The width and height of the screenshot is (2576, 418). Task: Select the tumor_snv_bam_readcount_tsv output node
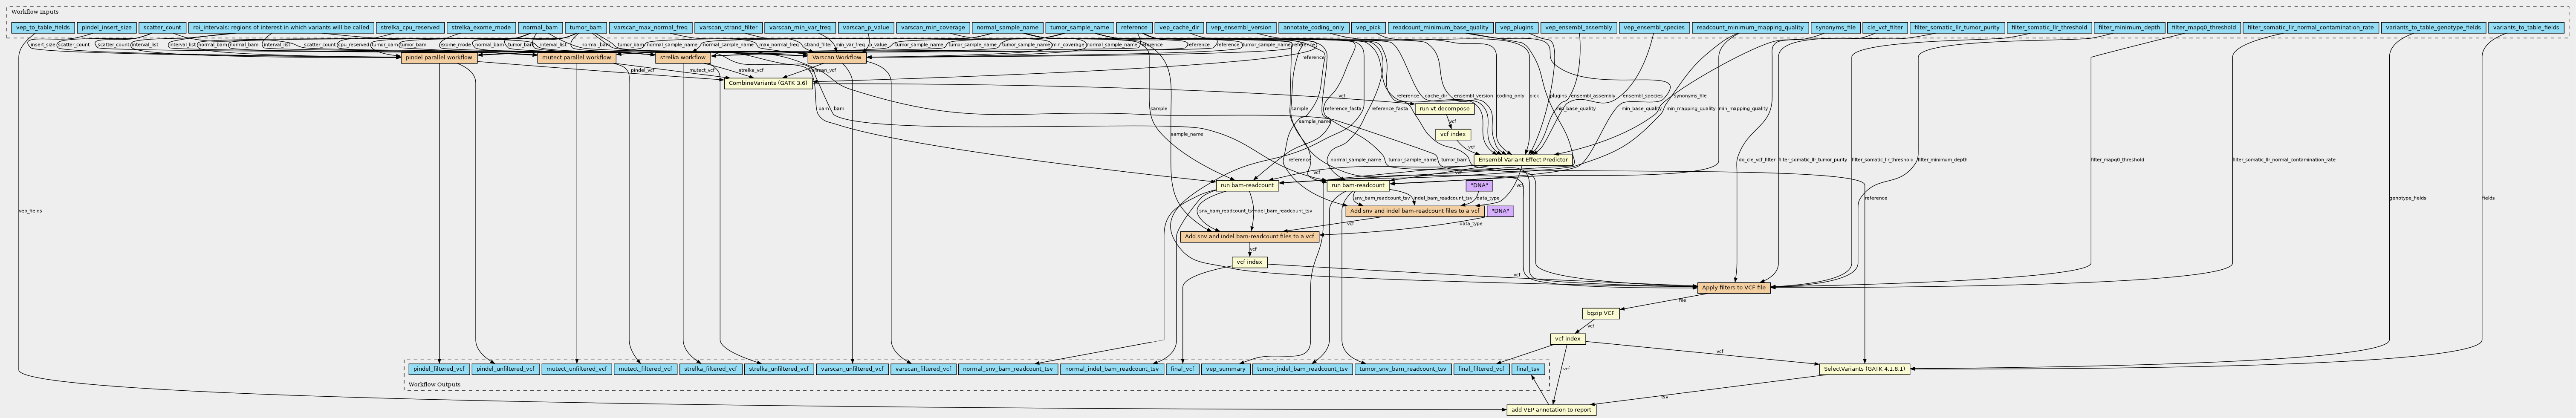click(x=1403, y=369)
